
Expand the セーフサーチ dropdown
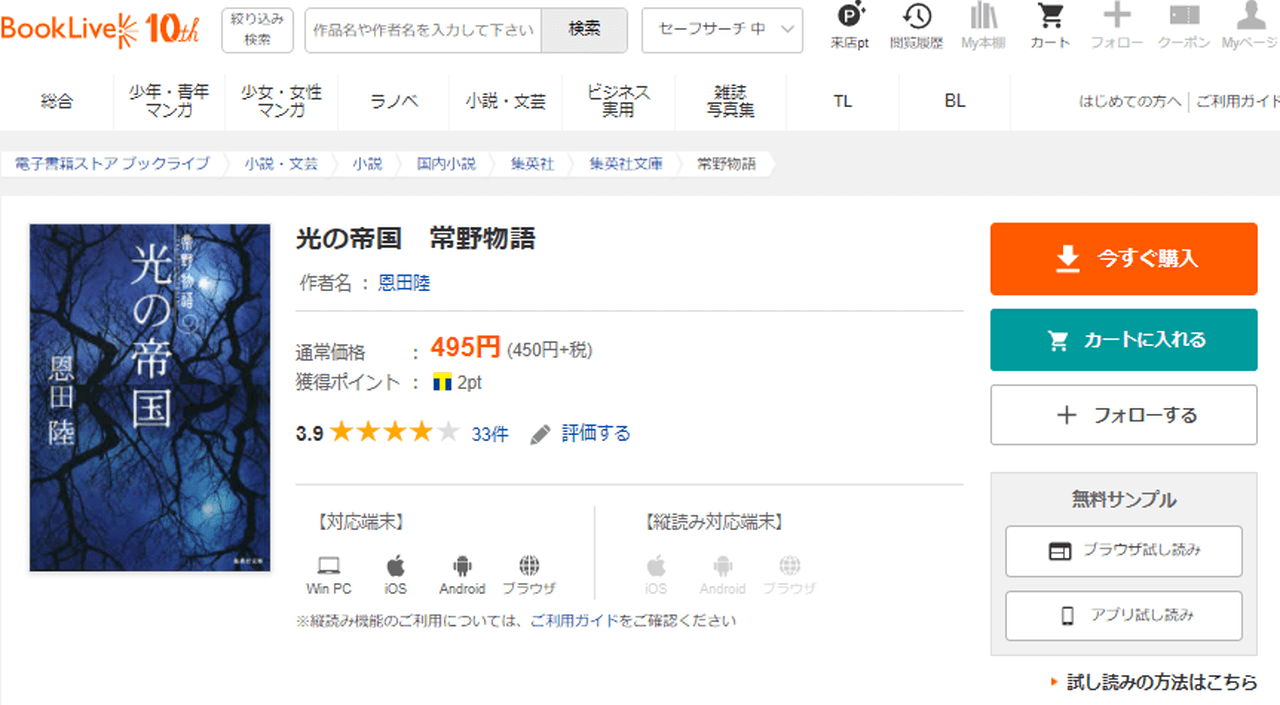coord(722,30)
